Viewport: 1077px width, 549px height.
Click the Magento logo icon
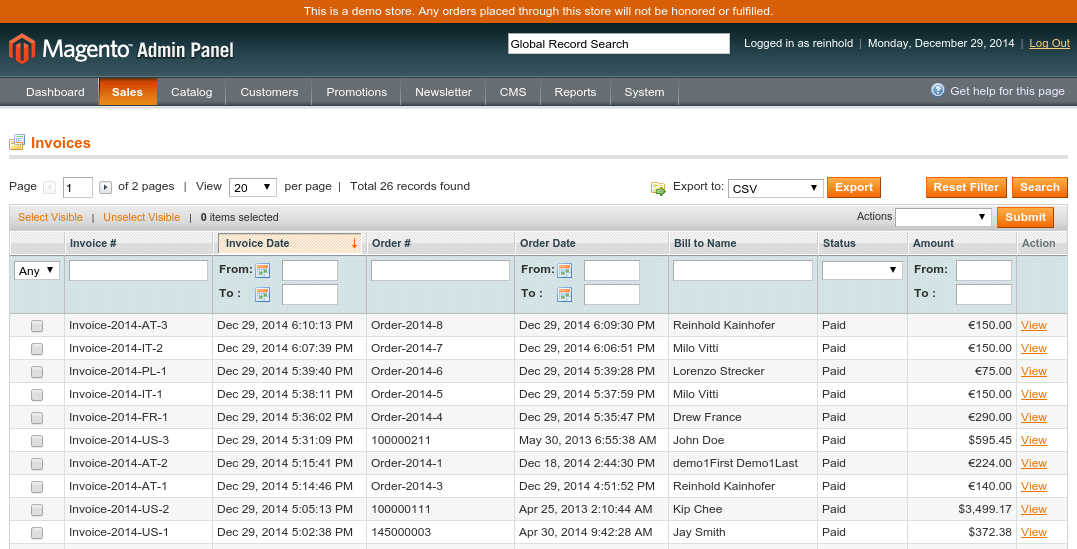click(x=22, y=48)
